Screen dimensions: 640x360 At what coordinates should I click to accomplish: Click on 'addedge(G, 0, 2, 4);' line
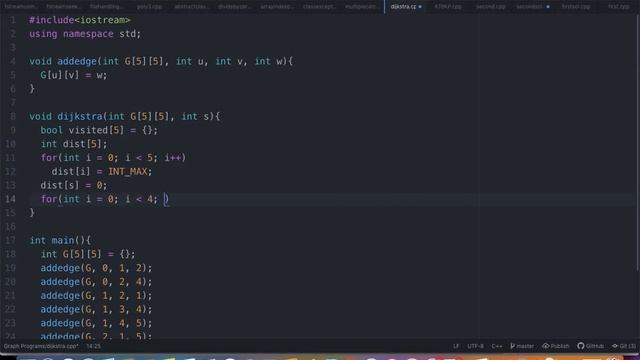pyautogui.click(x=96, y=282)
